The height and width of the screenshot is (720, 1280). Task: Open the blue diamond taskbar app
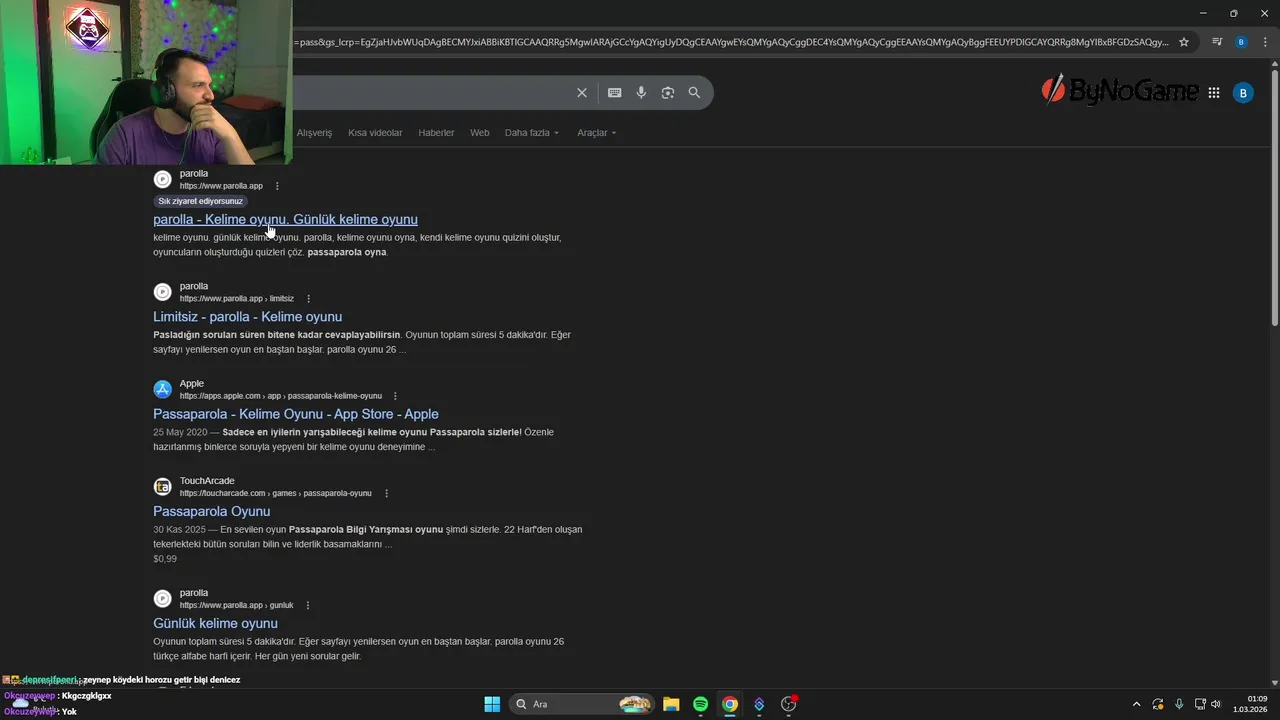pyautogui.click(x=759, y=704)
